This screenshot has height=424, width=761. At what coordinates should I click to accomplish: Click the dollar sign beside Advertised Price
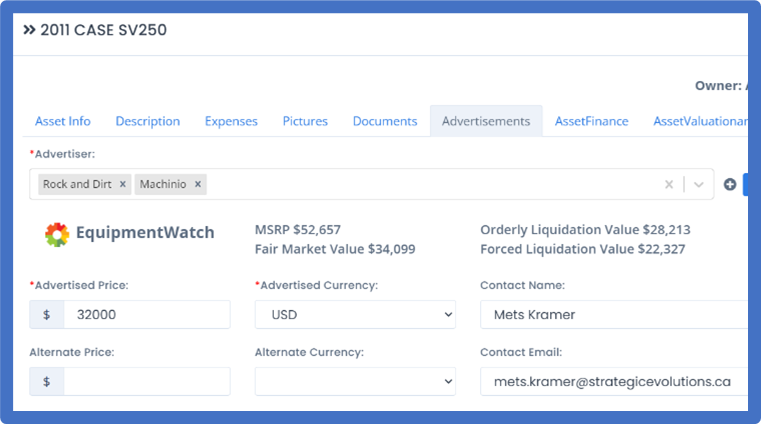[47, 314]
